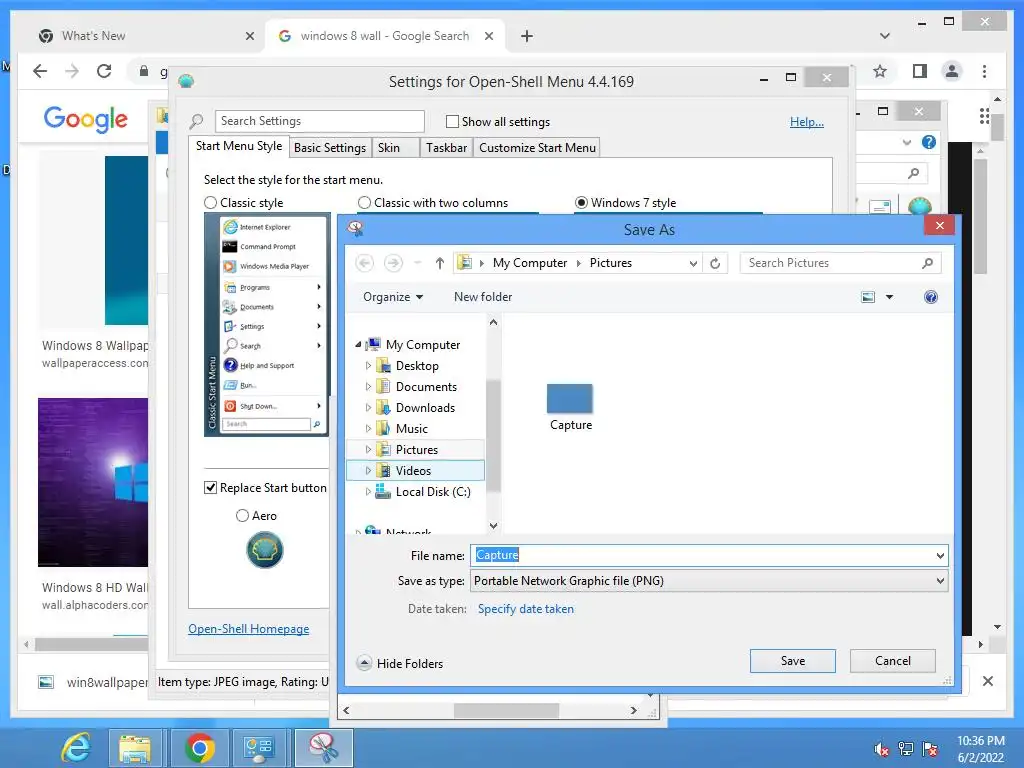1024x768 pixels.
Task: Expand the Desktop tree node
Action: click(x=368, y=366)
